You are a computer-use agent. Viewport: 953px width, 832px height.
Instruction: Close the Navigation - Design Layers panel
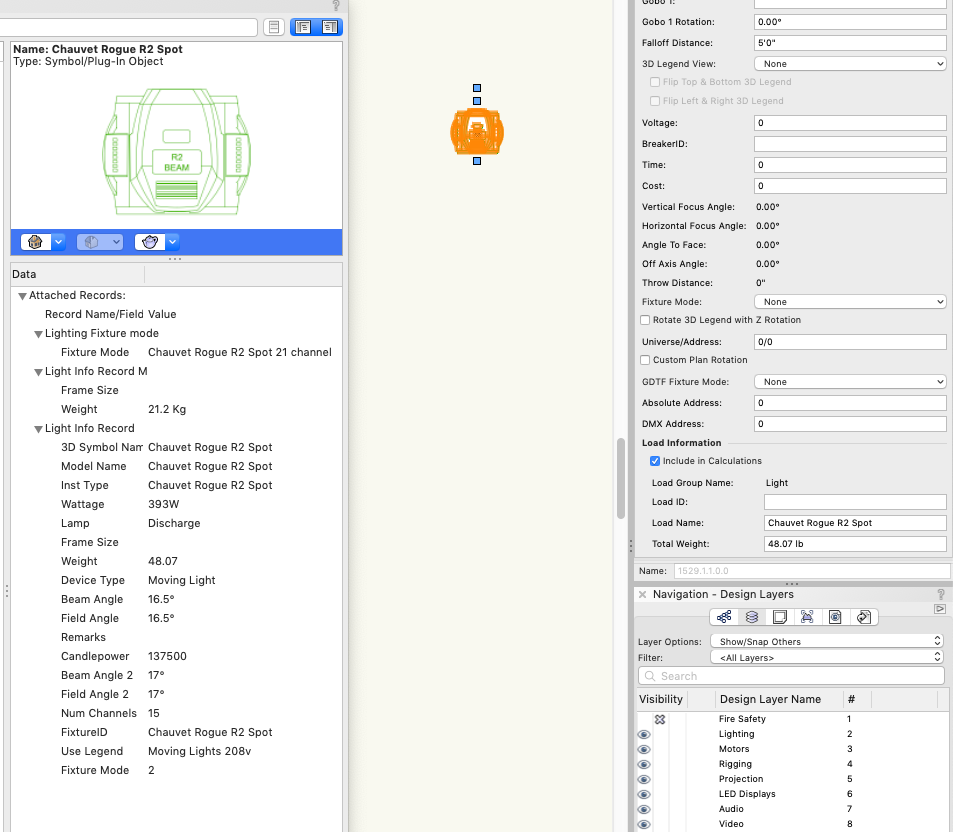641,594
